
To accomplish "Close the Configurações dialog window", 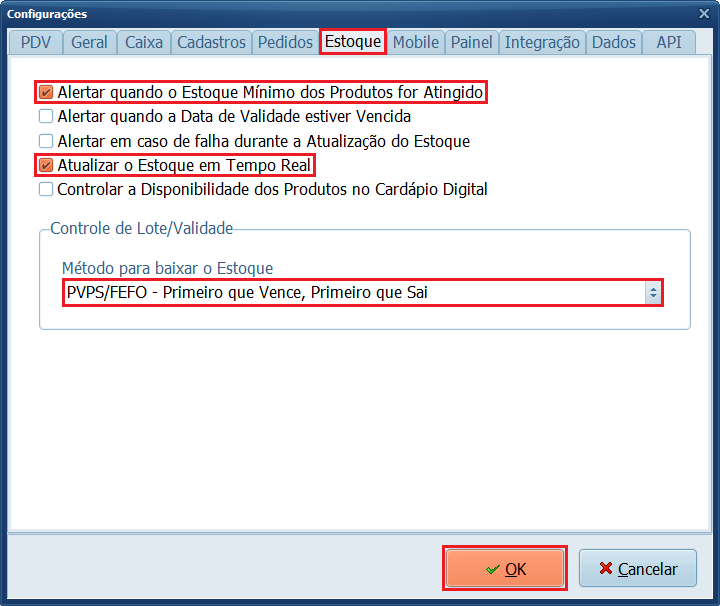I will tap(703, 13).
